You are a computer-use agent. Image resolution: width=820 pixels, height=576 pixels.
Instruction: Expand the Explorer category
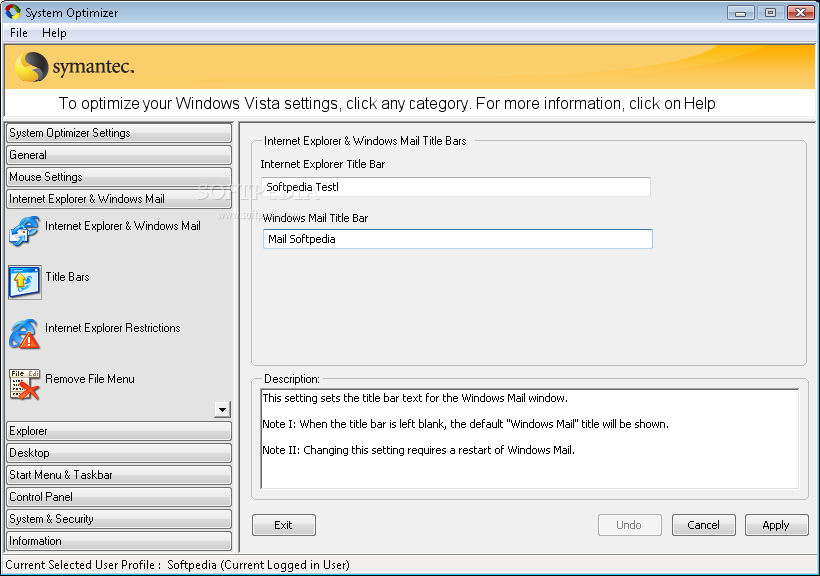[x=119, y=431]
